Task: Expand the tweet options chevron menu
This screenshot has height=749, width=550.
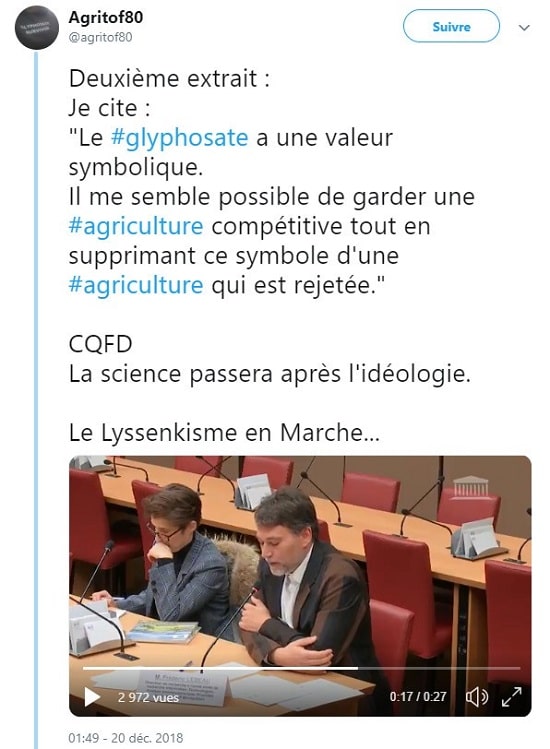Action: pyautogui.click(x=524, y=28)
